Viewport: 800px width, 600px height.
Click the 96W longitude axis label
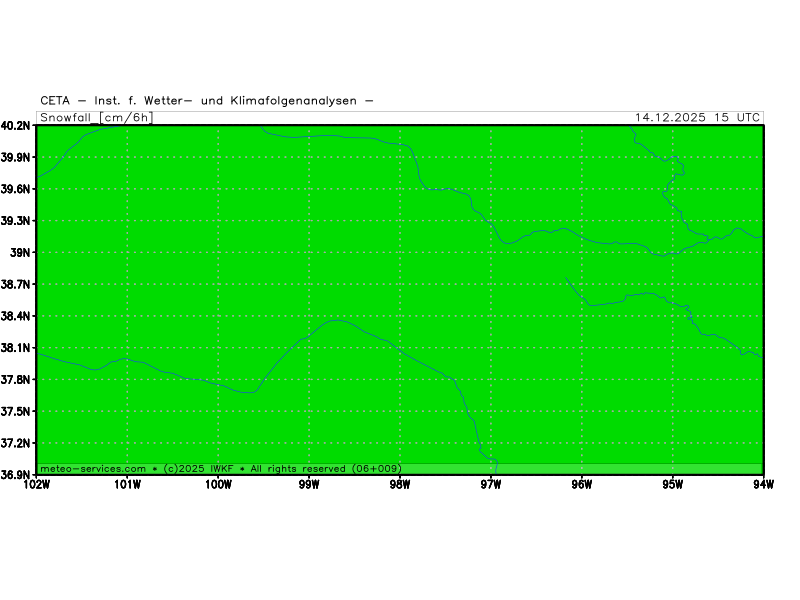[581, 486]
